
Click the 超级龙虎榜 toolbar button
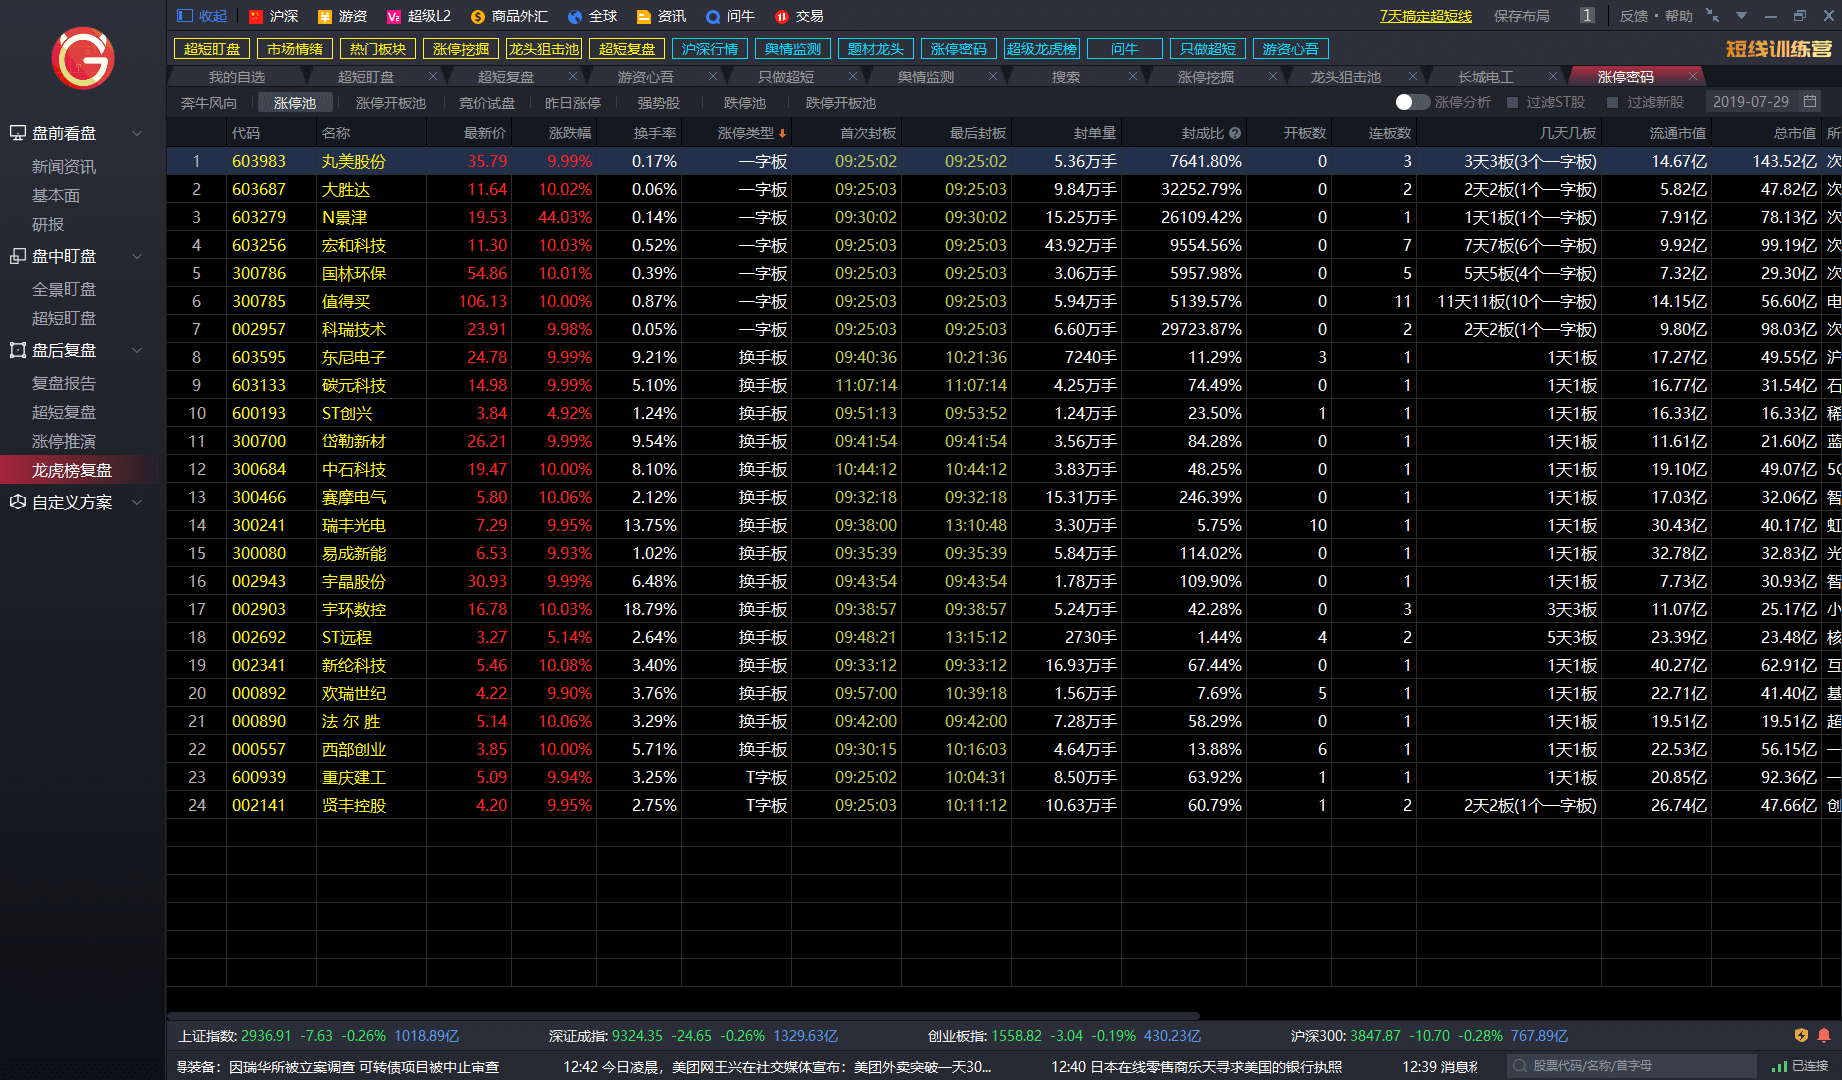coord(1042,49)
